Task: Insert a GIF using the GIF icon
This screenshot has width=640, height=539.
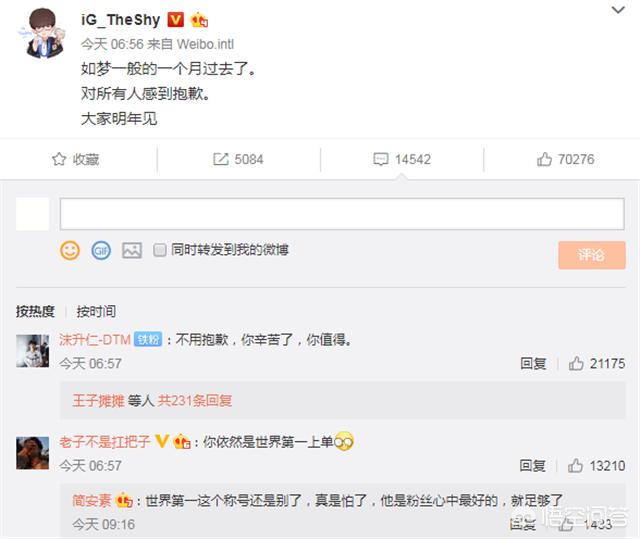Action: tap(101, 250)
